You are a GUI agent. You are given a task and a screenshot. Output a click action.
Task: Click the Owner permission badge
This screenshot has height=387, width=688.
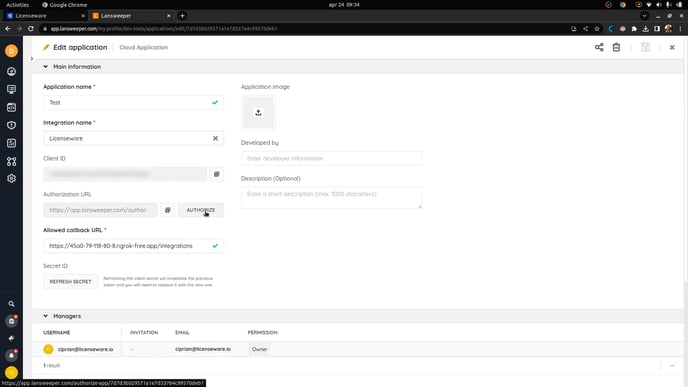(x=259, y=349)
